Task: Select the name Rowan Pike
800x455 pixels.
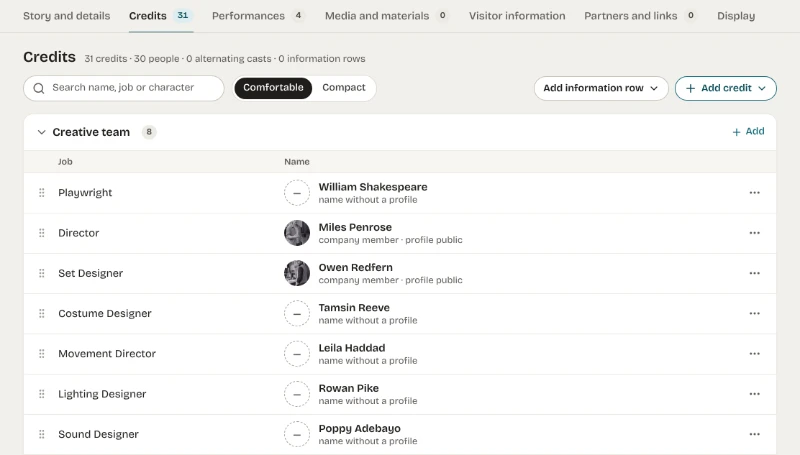Action: point(348,389)
